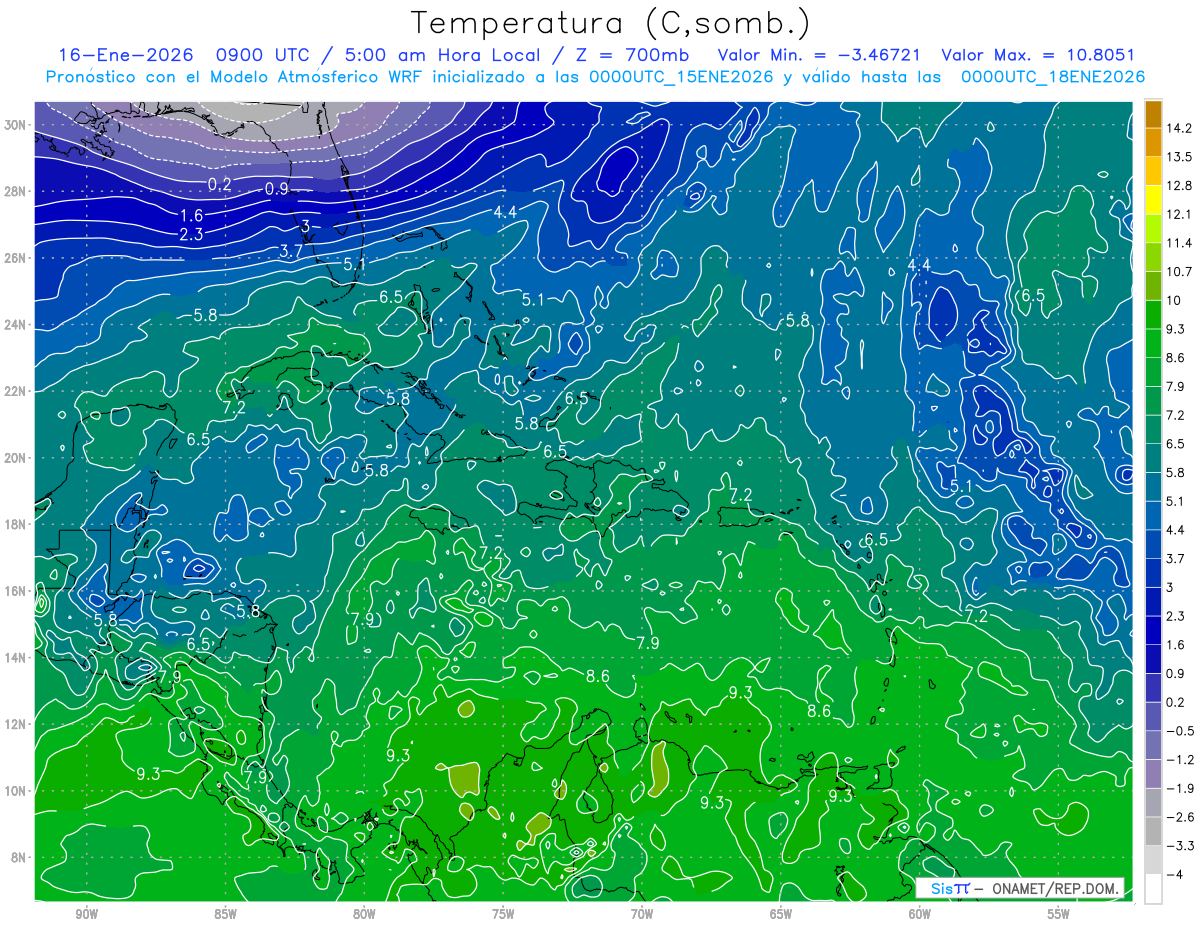Viewport: 1200px width, 927px height.
Task: Click the legend label "-0.5"
Action: (x=1180, y=730)
